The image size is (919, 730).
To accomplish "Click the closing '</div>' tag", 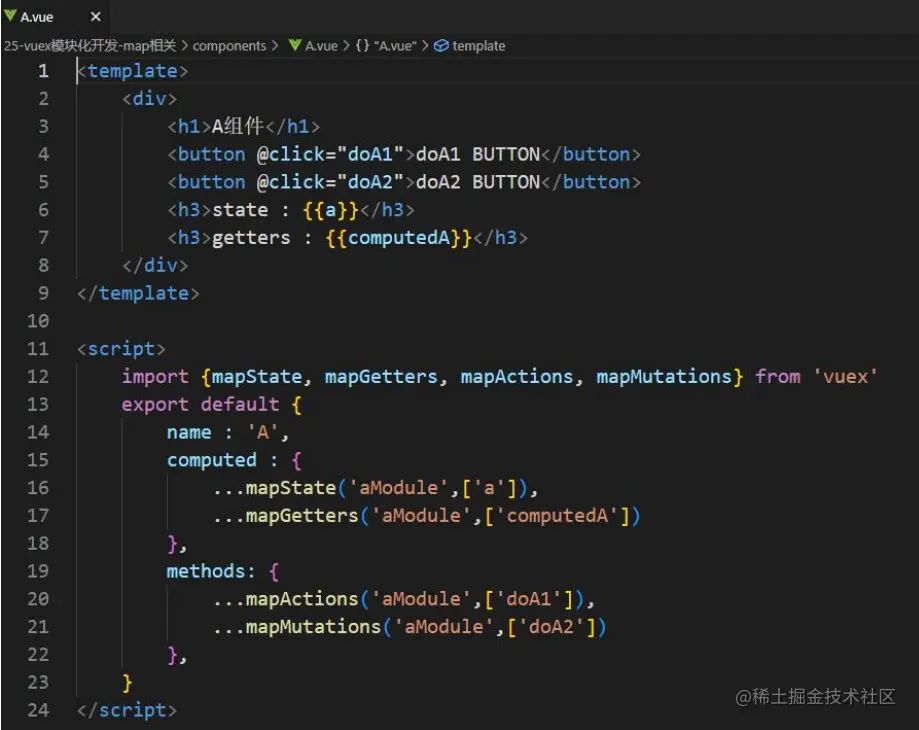I will click(x=155, y=265).
